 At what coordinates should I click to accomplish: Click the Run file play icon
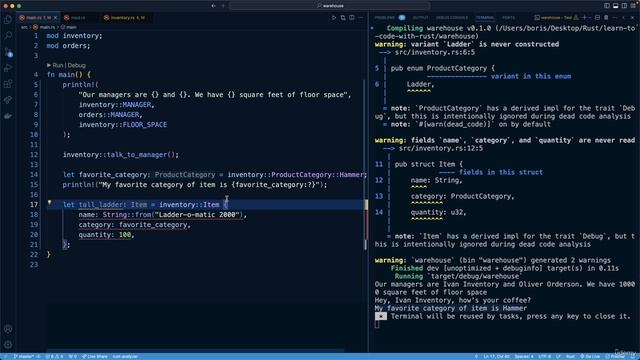(333, 18)
